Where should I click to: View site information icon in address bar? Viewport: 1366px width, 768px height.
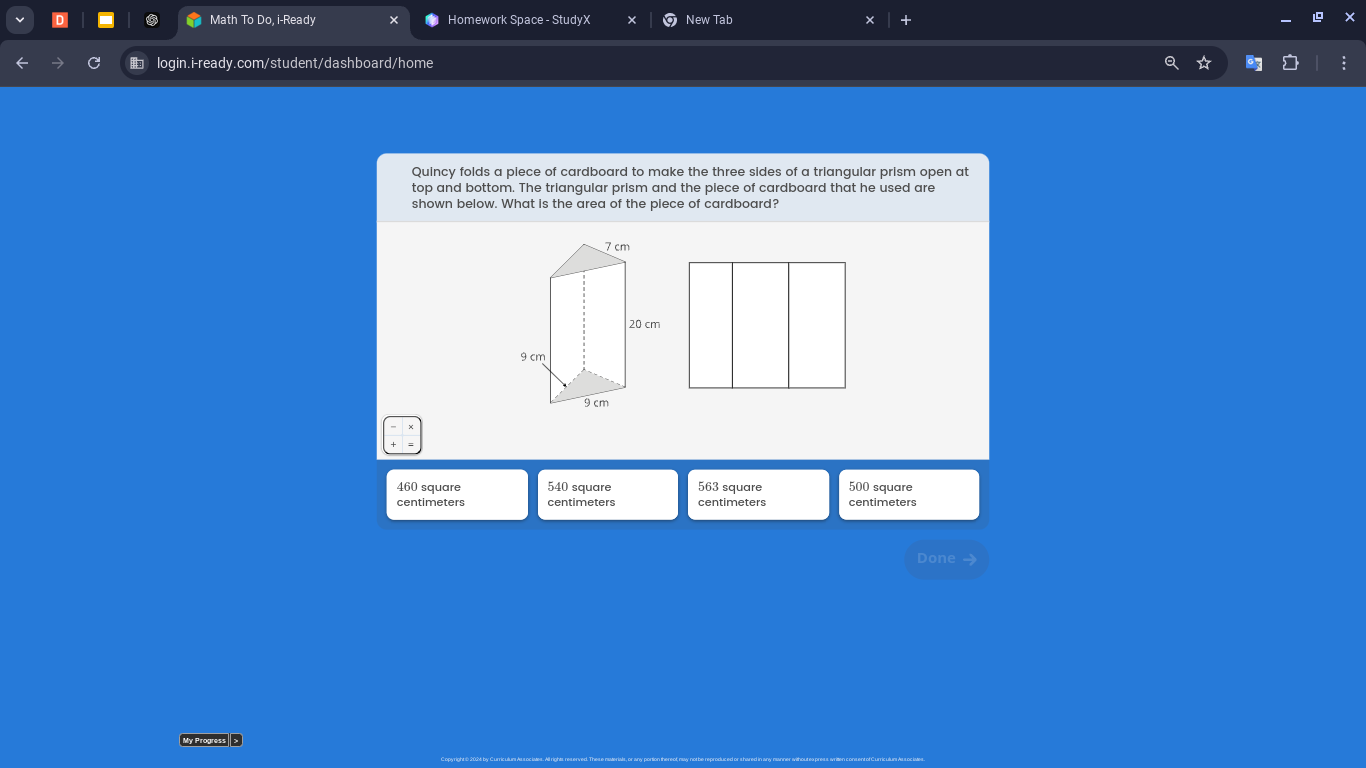click(138, 63)
